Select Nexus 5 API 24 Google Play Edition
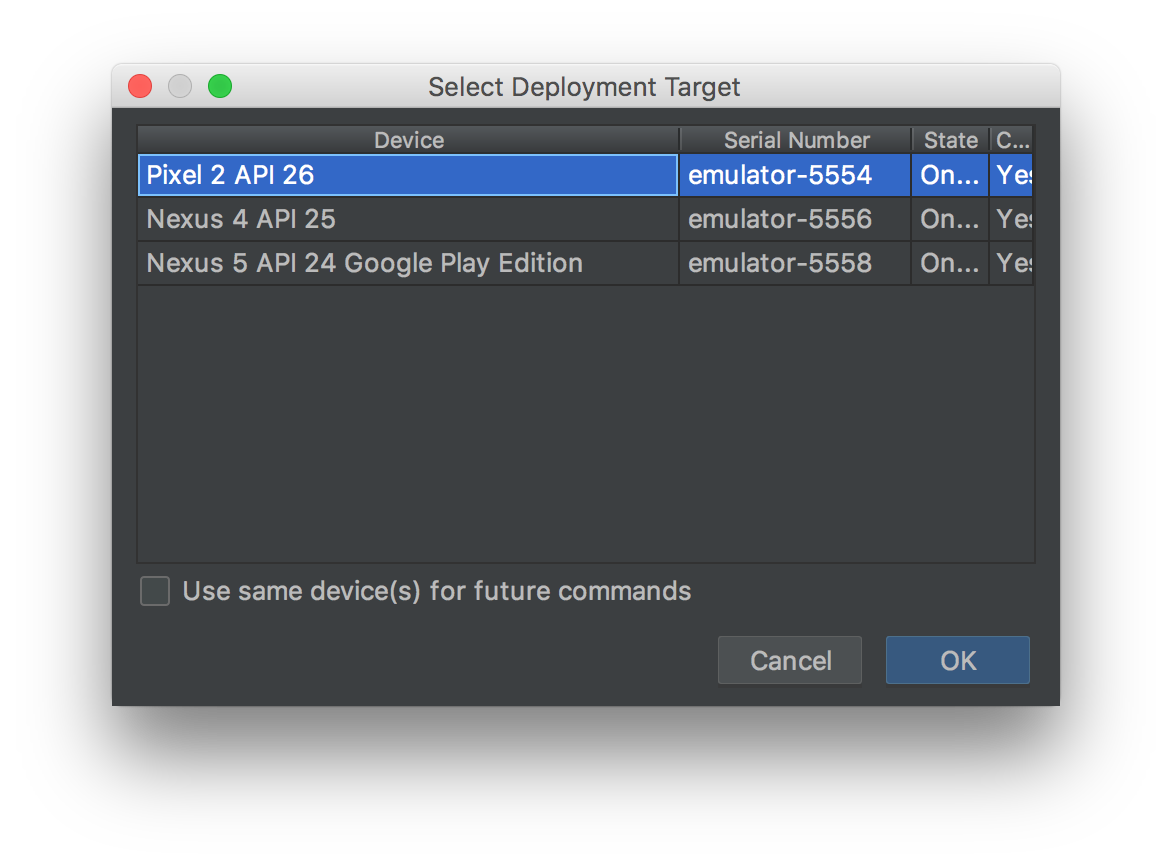This screenshot has width=1172, height=866. (x=408, y=263)
